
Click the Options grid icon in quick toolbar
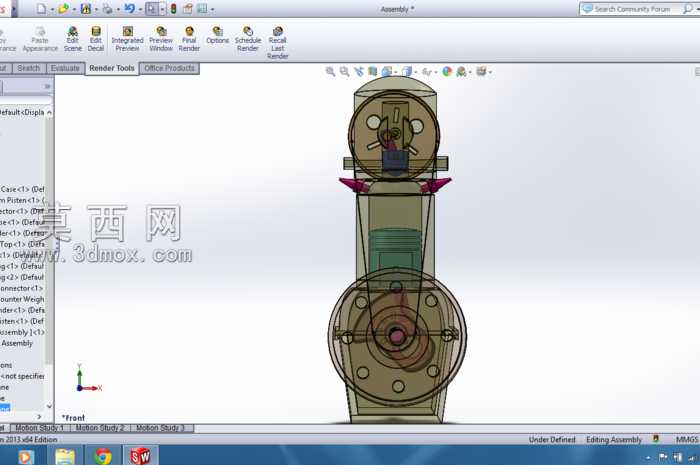(202, 8)
